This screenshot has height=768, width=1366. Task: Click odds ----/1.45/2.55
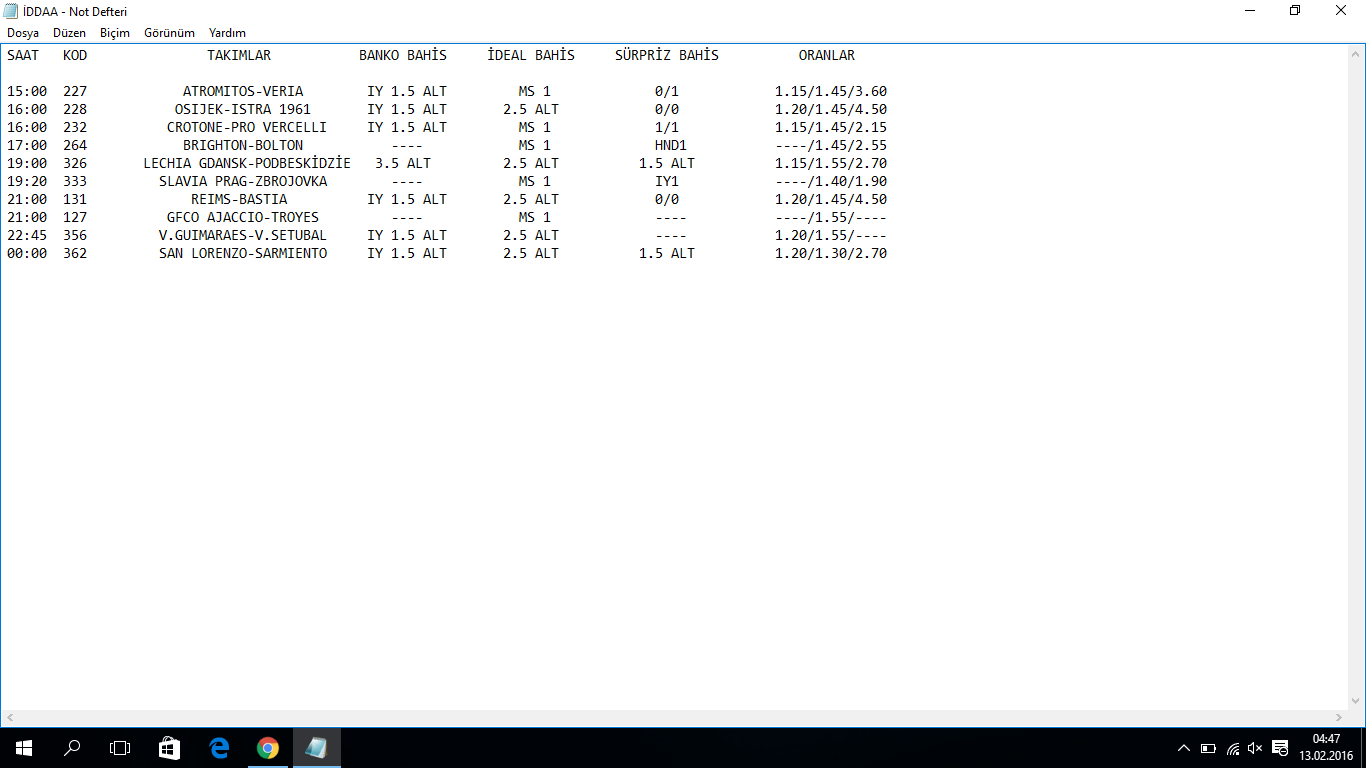tap(831, 145)
